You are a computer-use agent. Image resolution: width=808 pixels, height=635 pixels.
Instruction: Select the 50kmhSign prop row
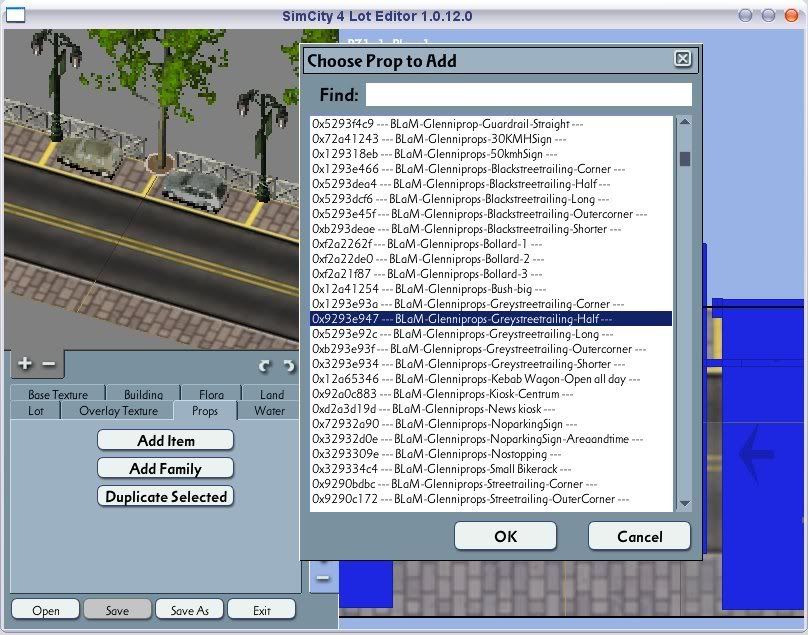[x=492, y=154]
